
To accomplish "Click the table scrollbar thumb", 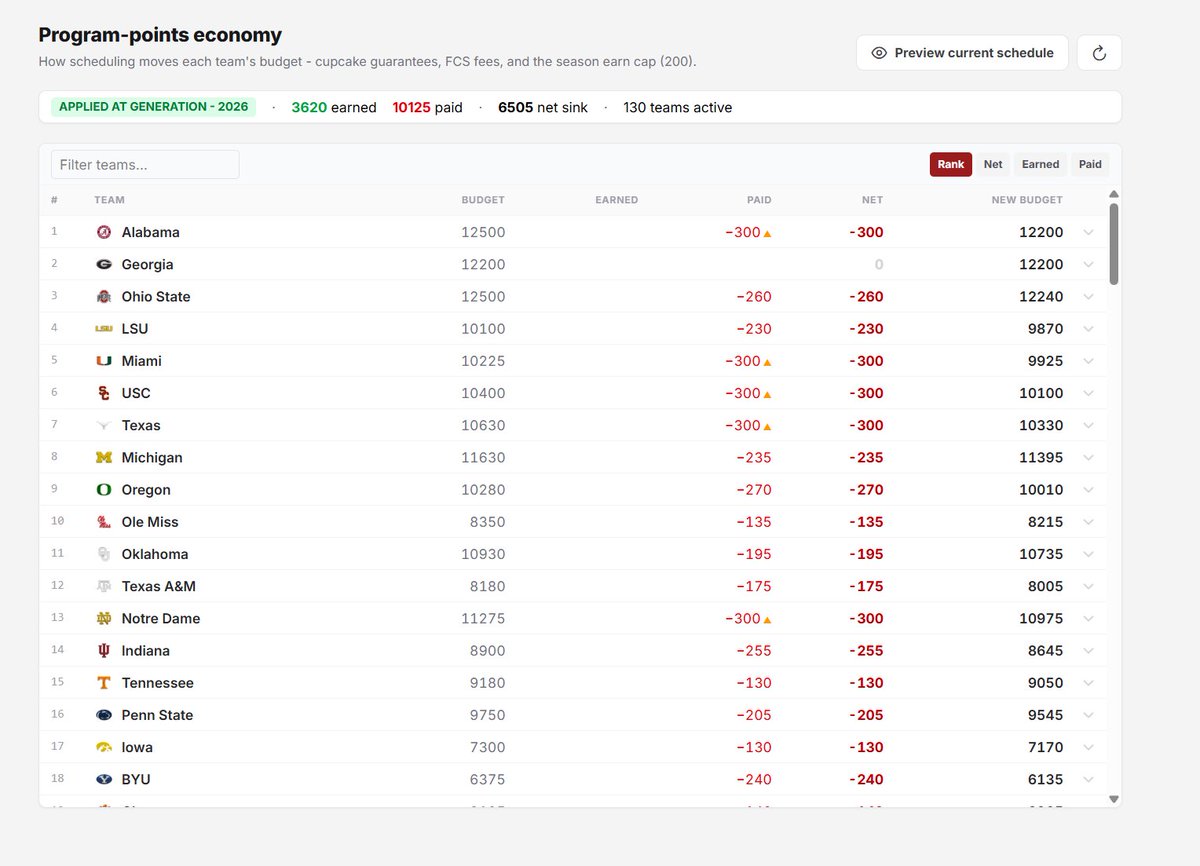I will pyautogui.click(x=1114, y=243).
